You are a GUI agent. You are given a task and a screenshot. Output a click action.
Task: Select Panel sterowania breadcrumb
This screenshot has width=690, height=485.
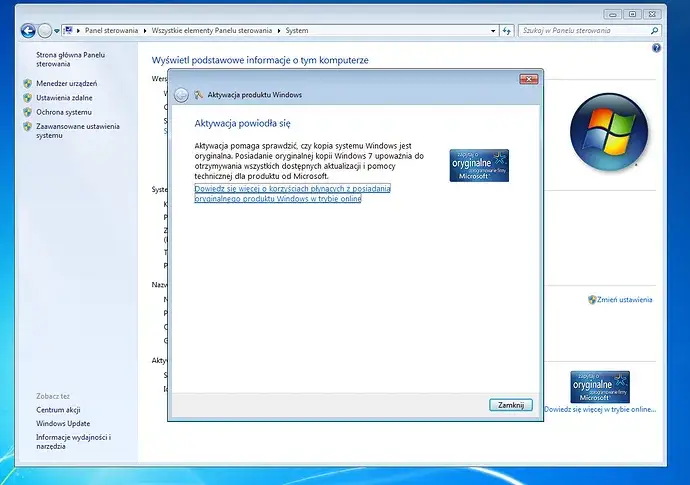tap(111, 30)
